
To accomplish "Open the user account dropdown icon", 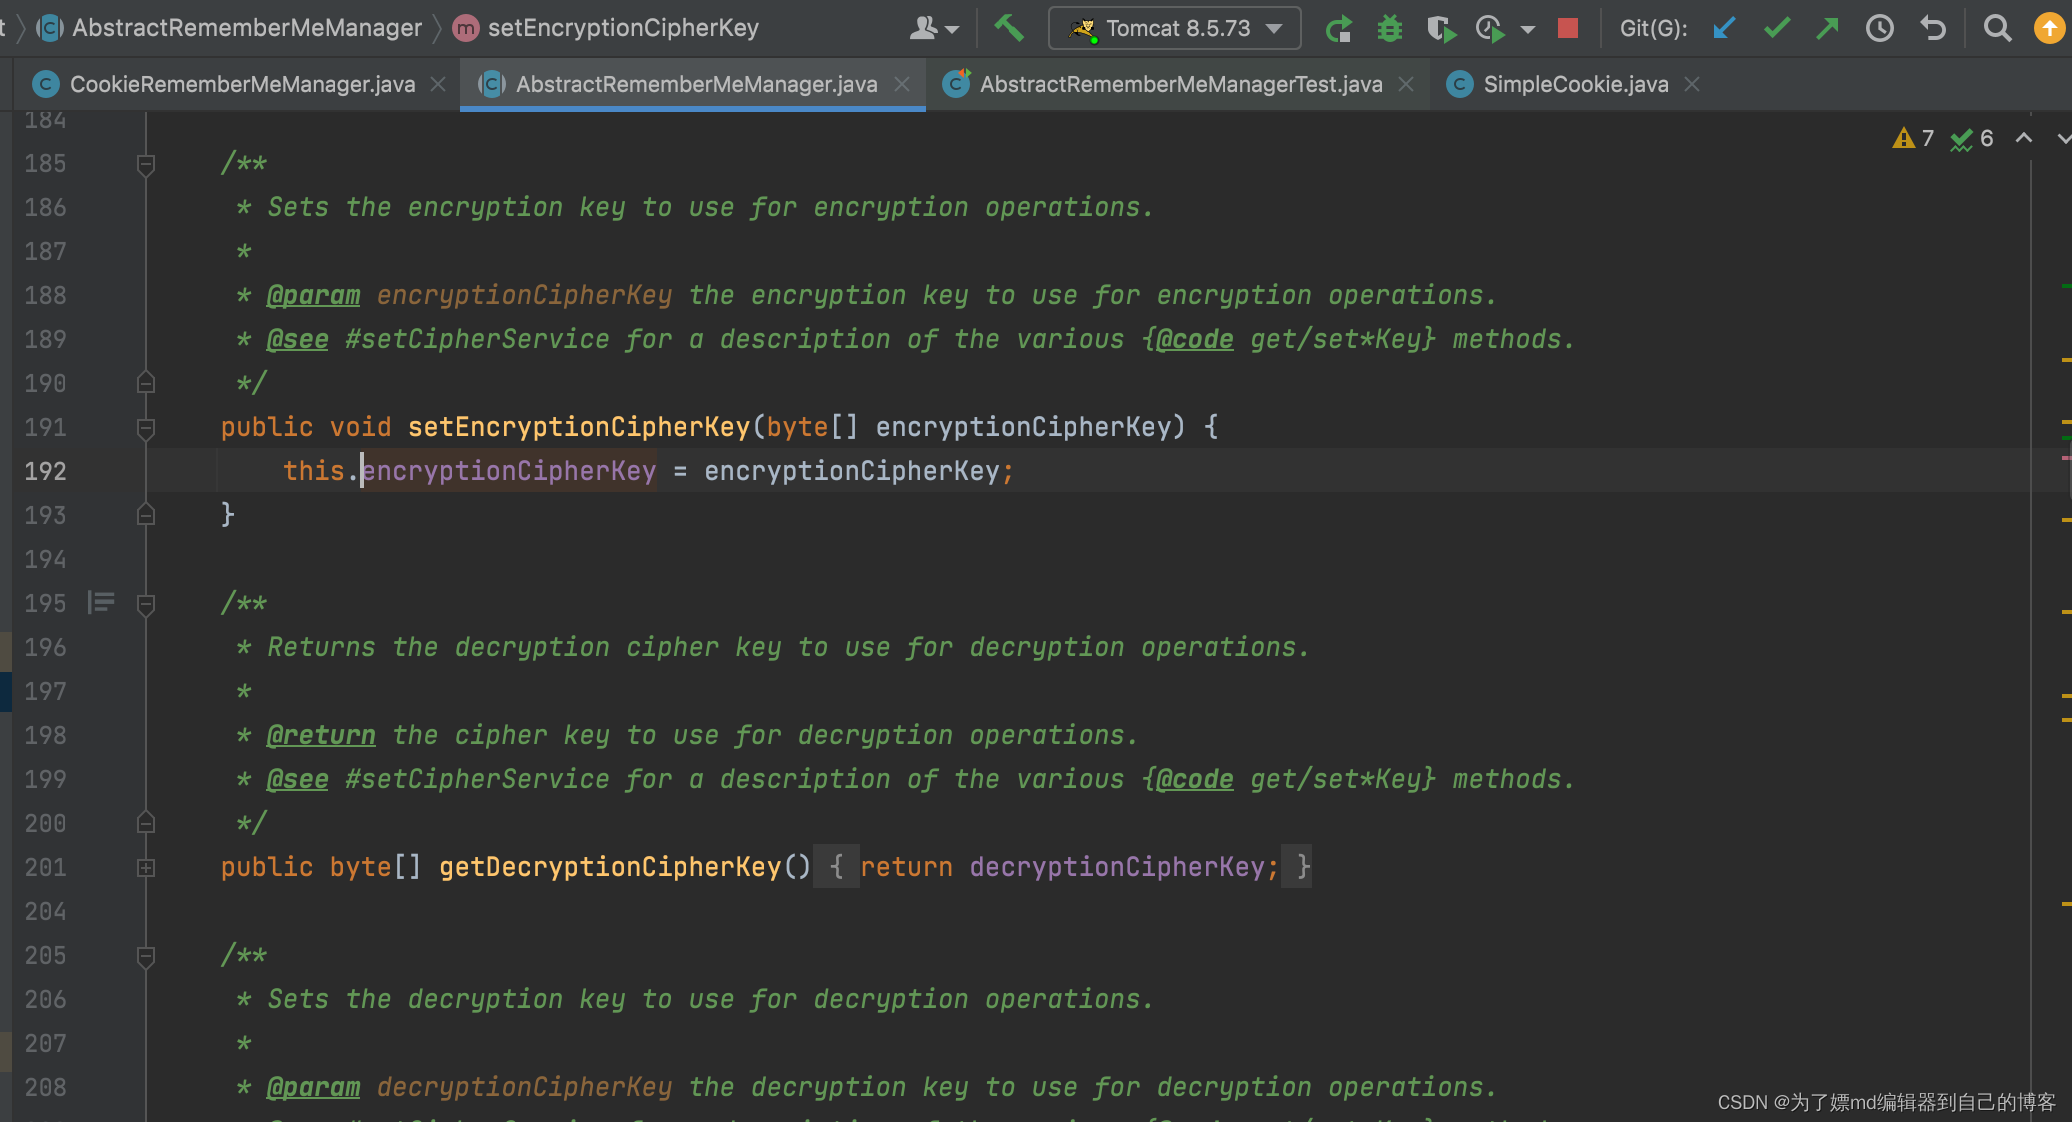I will (x=934, y=29).
